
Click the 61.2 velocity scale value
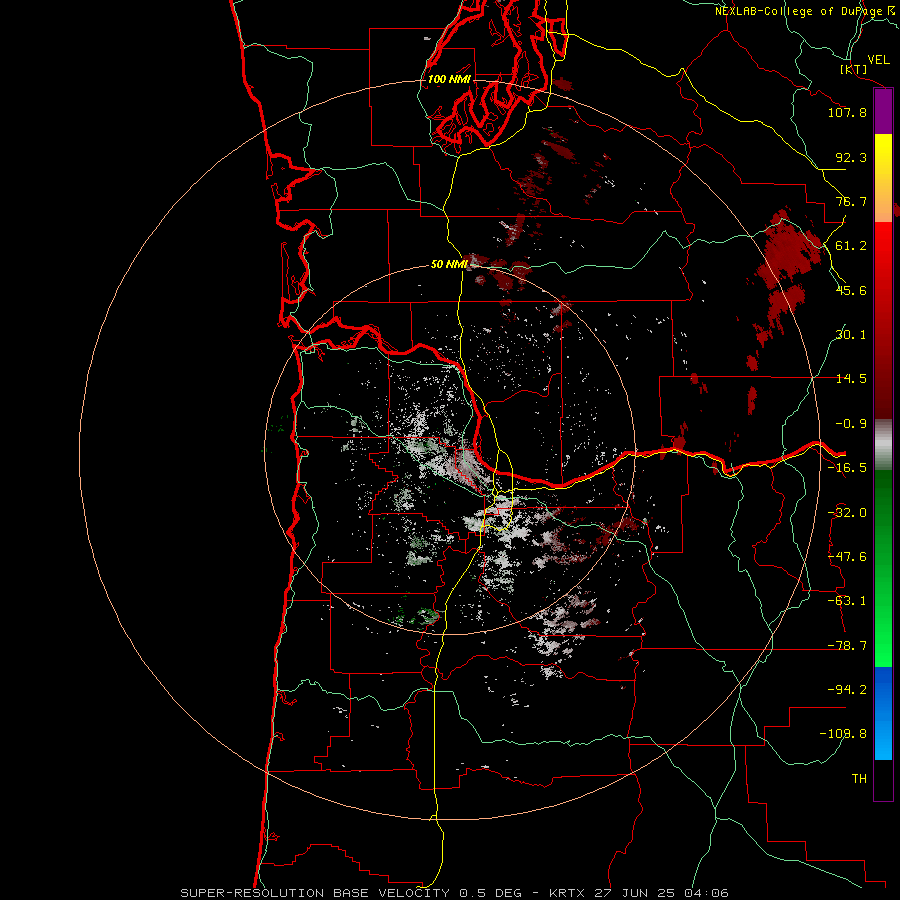click(851, 246)
